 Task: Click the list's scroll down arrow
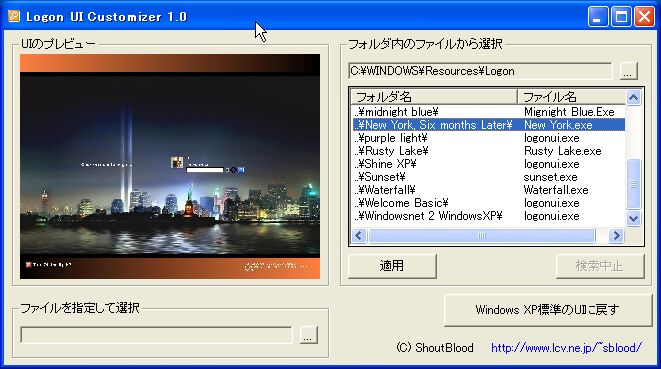(x=633, y=218)
